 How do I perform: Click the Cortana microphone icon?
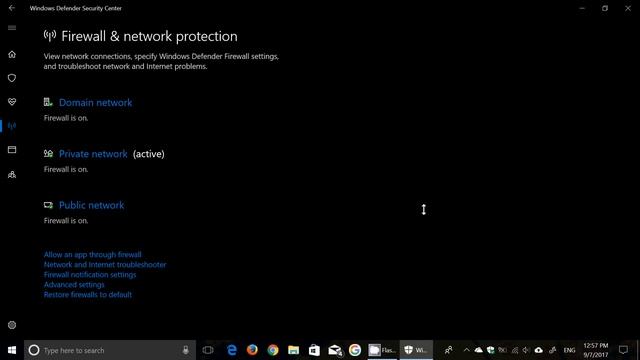click(185, 350)
